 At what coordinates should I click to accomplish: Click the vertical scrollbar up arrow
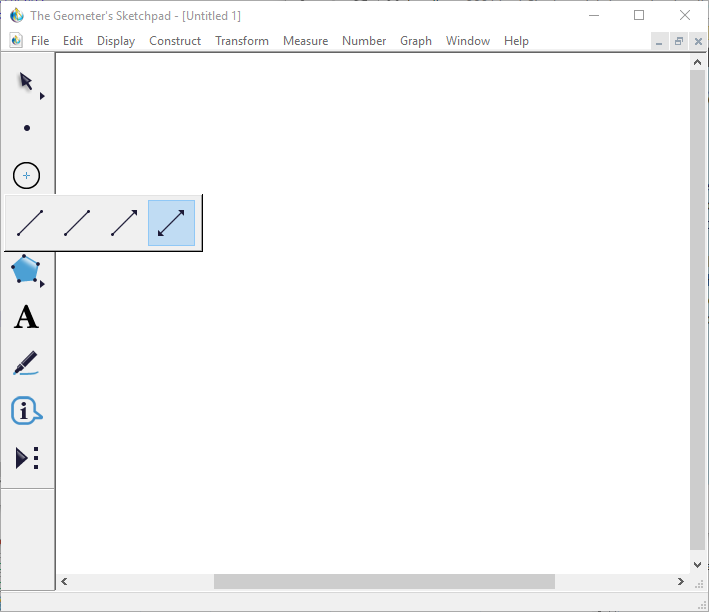tap(697, 62)
